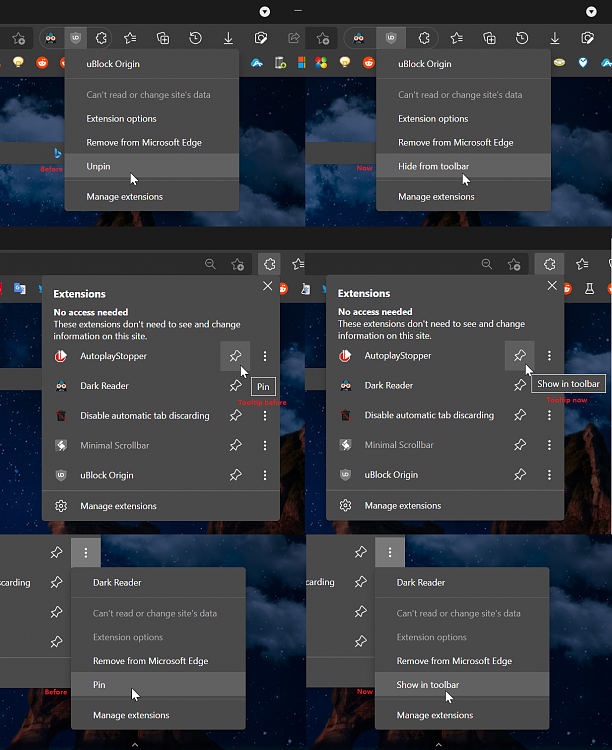Open Downloads icon in toolbar above Hide from toolbar menu

coord(555,38)
